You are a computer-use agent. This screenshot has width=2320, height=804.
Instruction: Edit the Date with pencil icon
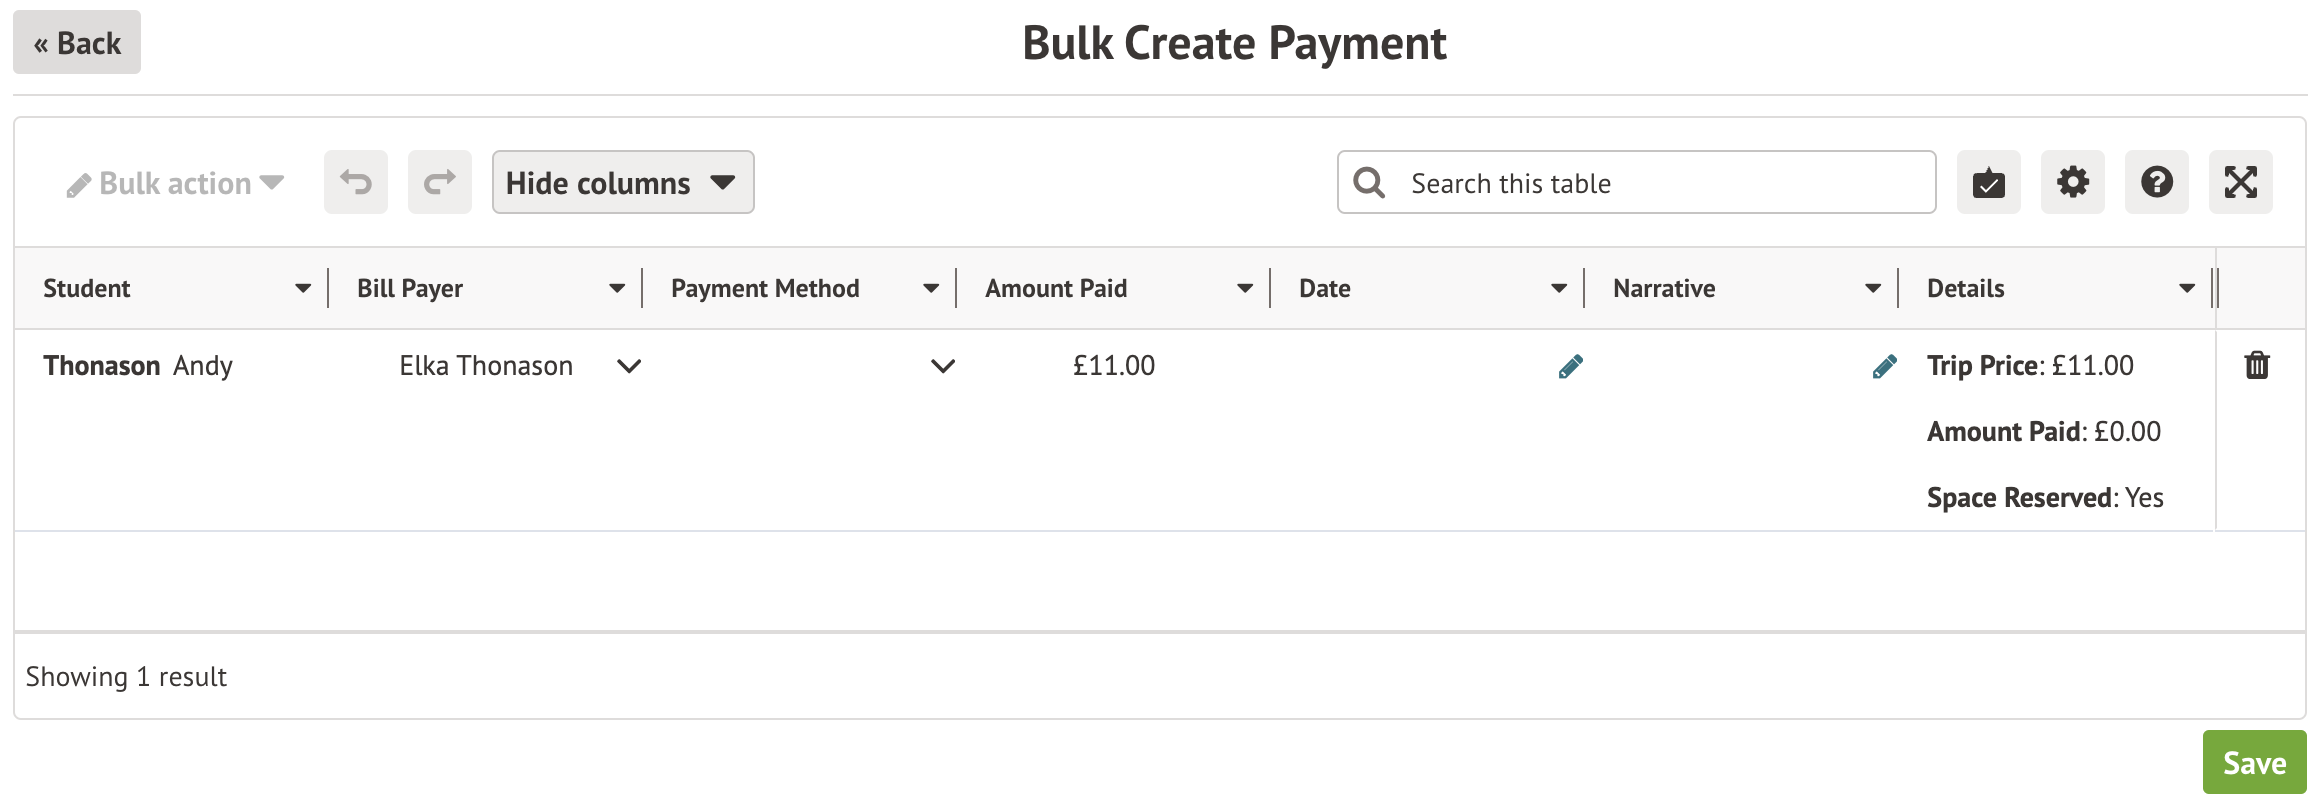[x=1570, y=367]
